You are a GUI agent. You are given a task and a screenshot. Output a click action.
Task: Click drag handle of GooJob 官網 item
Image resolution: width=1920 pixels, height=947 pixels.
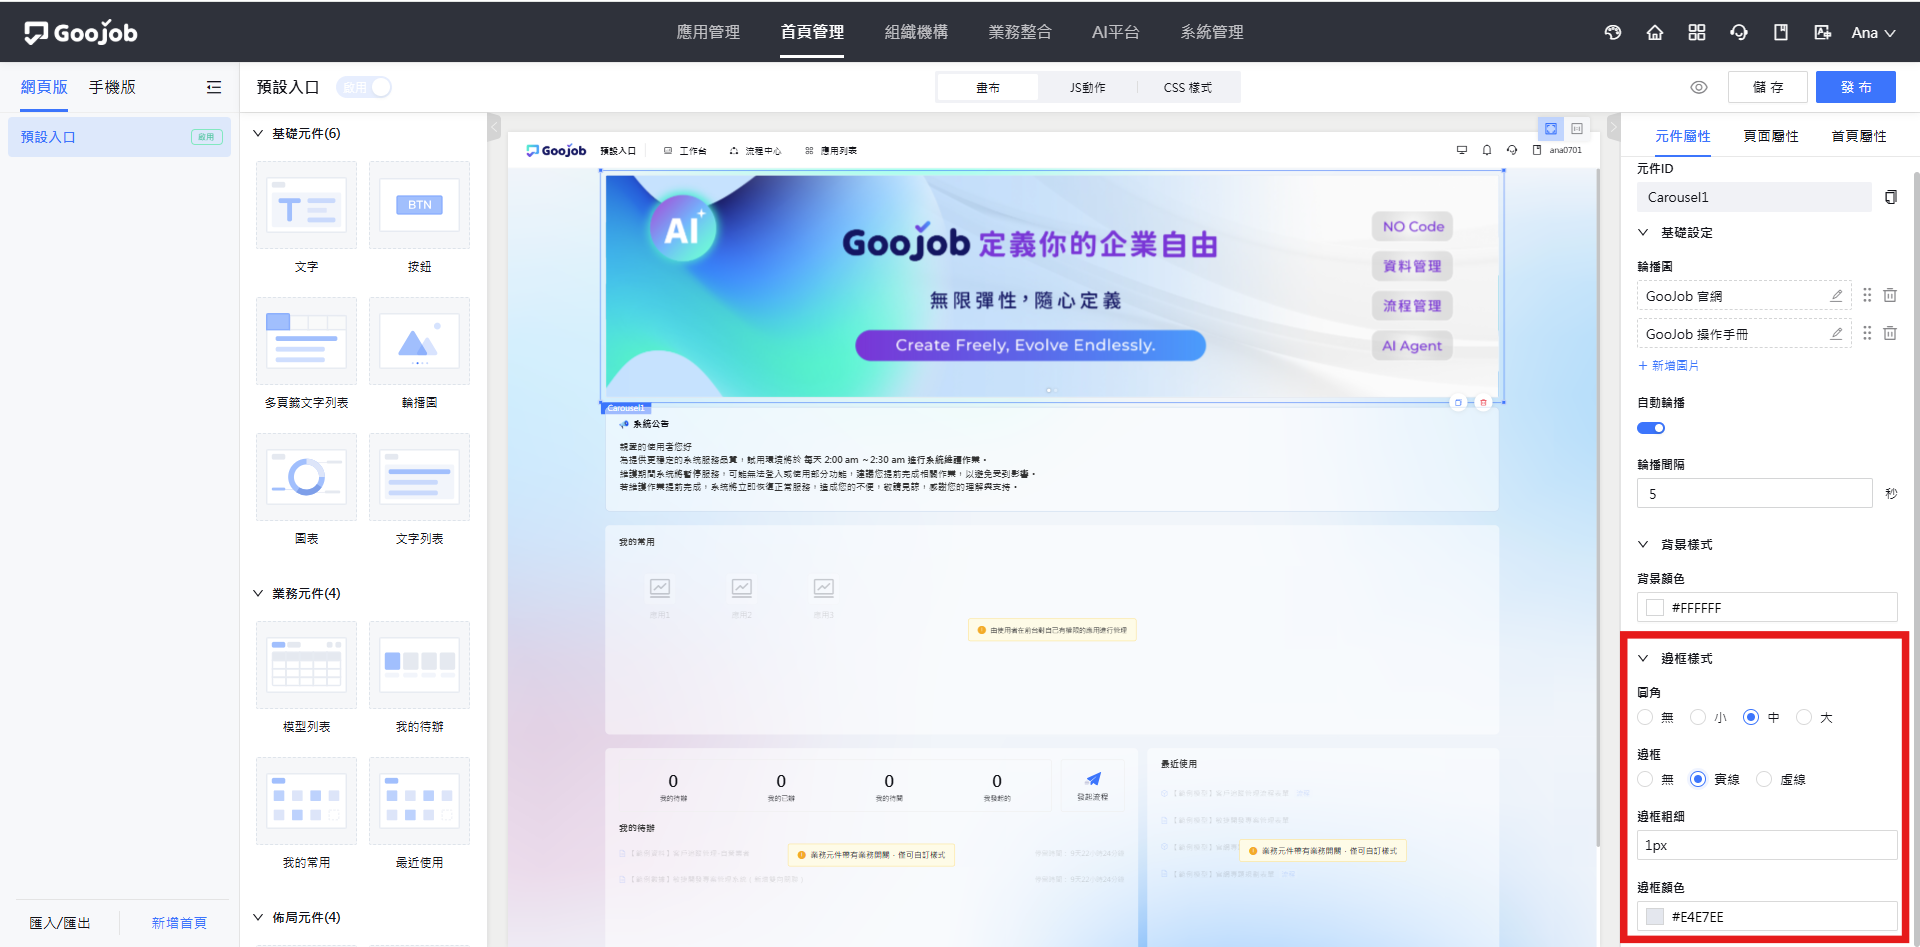[x=1867, y=295]
